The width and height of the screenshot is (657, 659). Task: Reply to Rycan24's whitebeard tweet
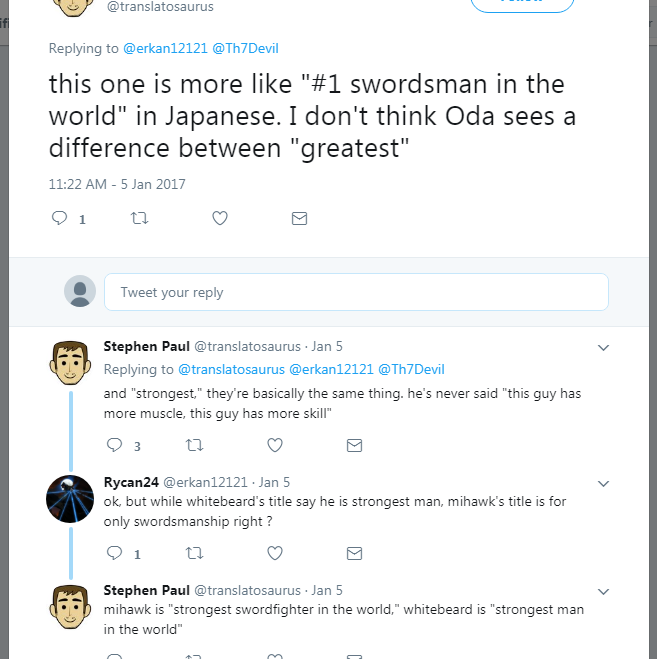(x=114, y=553)
